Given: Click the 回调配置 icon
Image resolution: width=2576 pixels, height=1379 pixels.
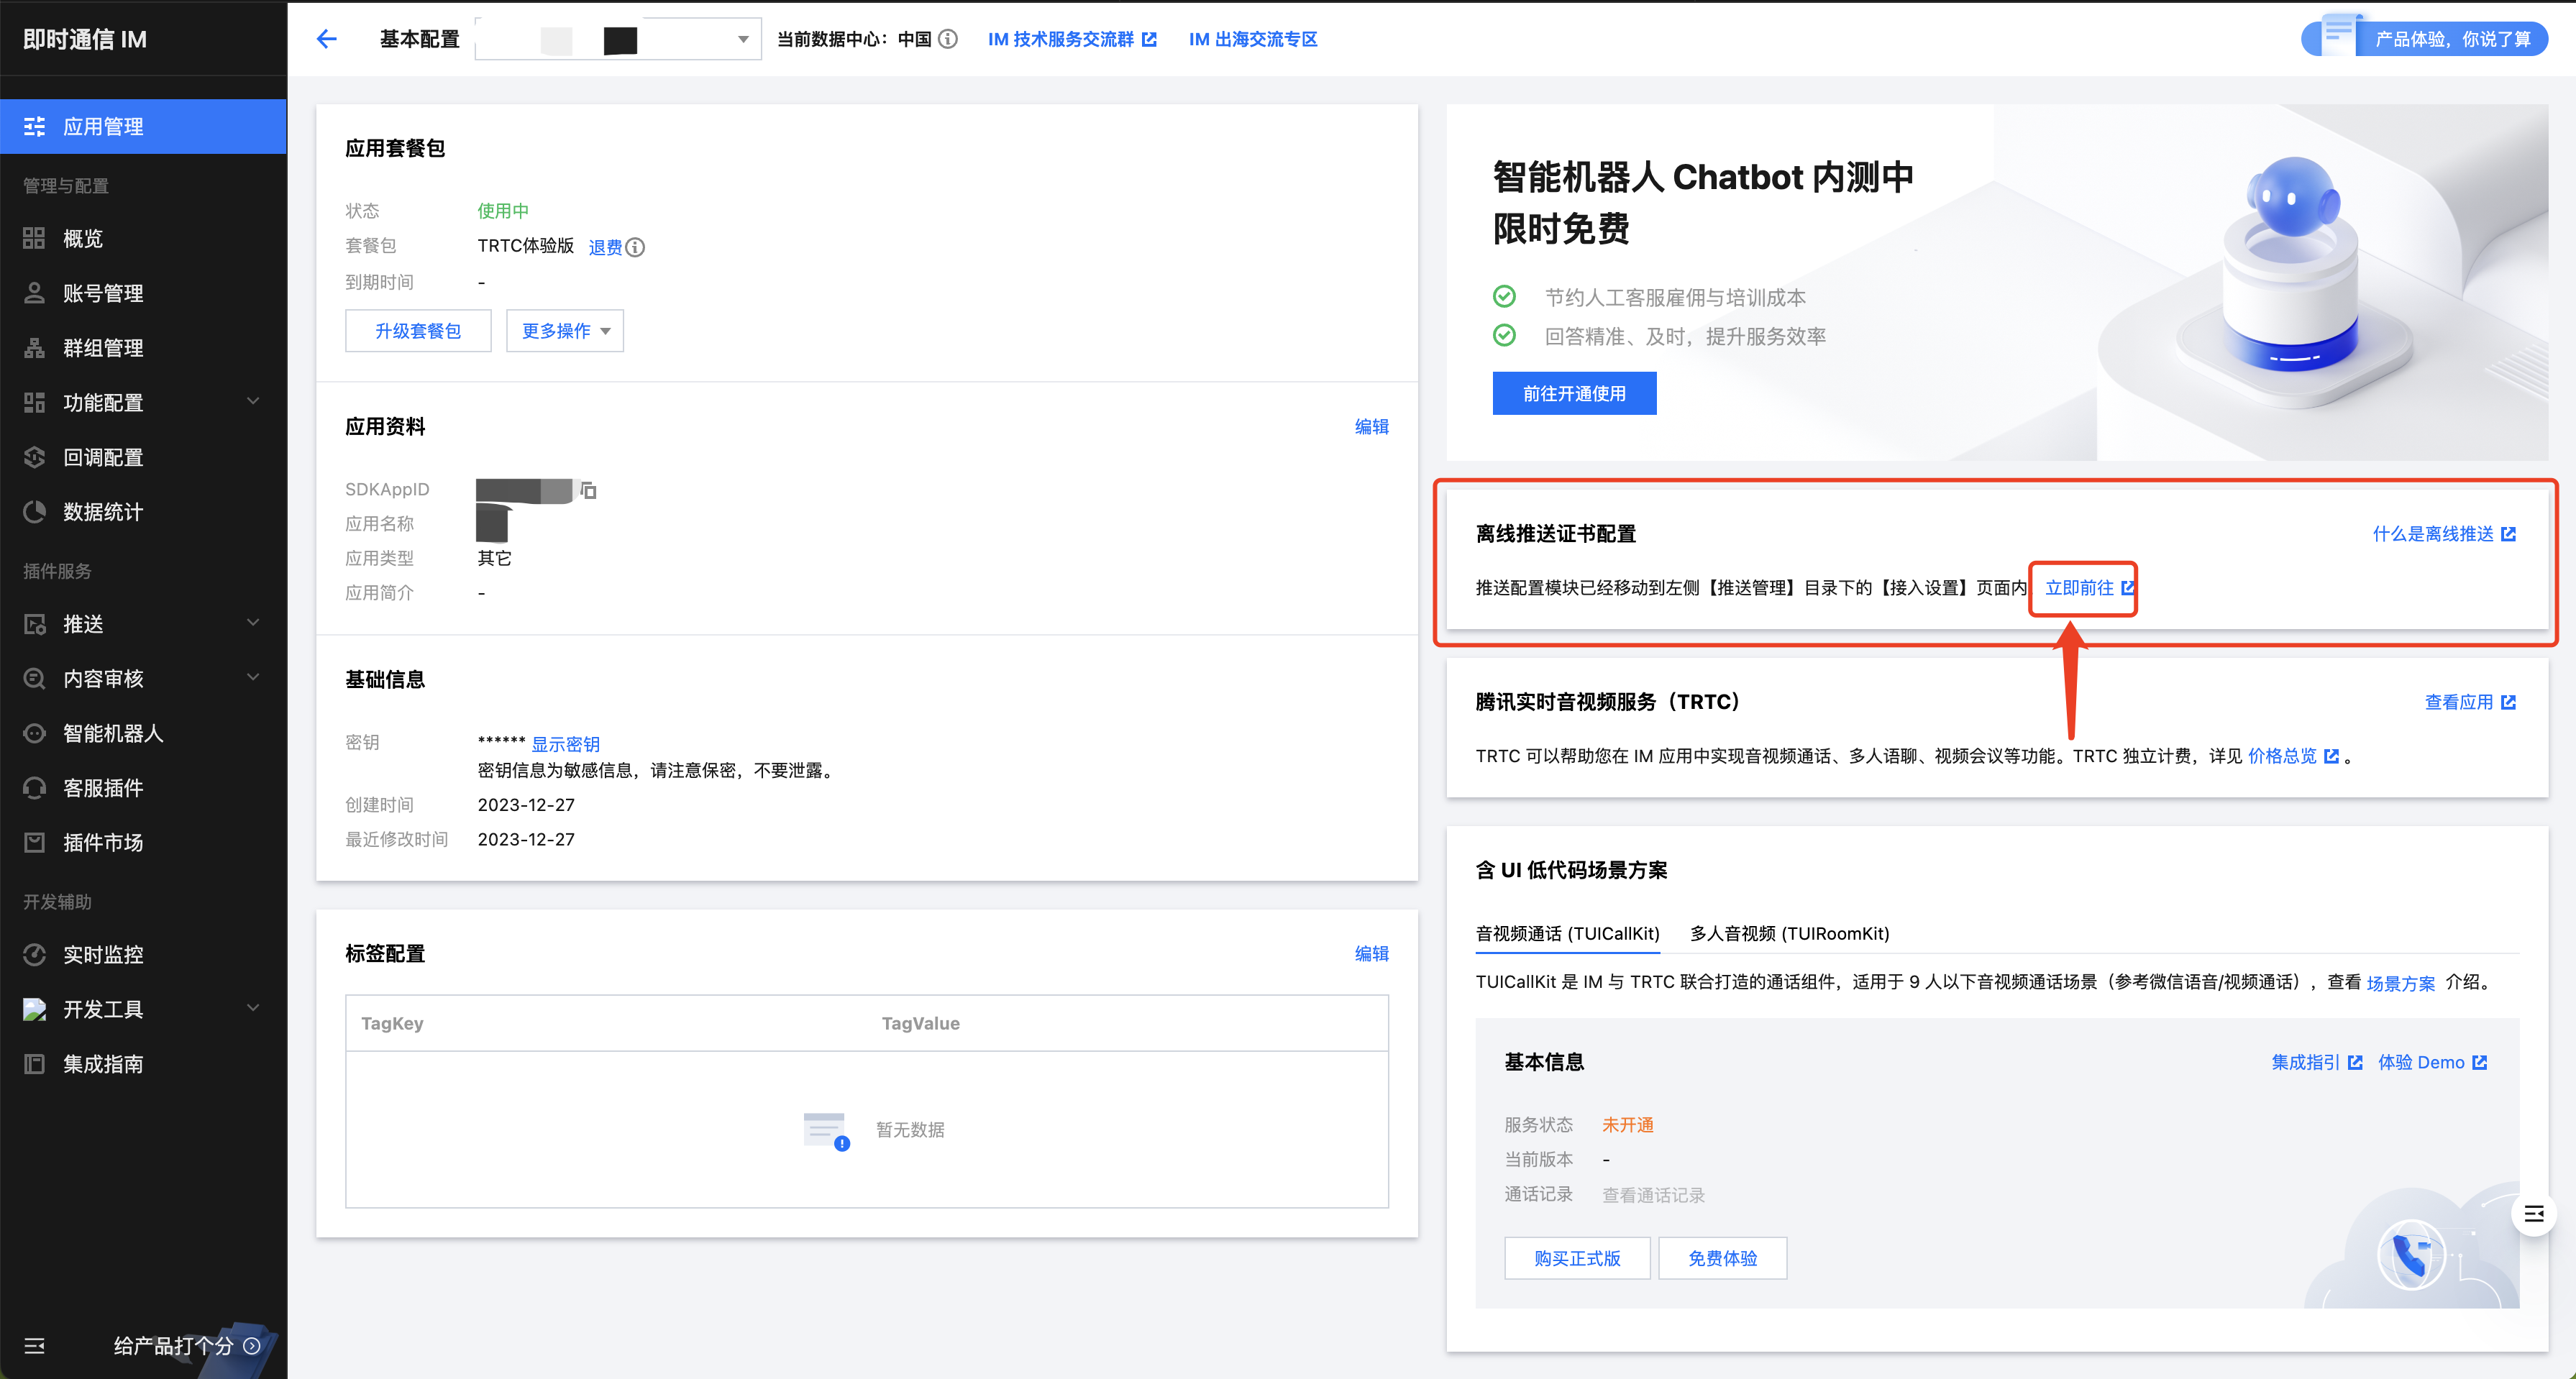Looking at the screenshot, I should click(34, 457).
